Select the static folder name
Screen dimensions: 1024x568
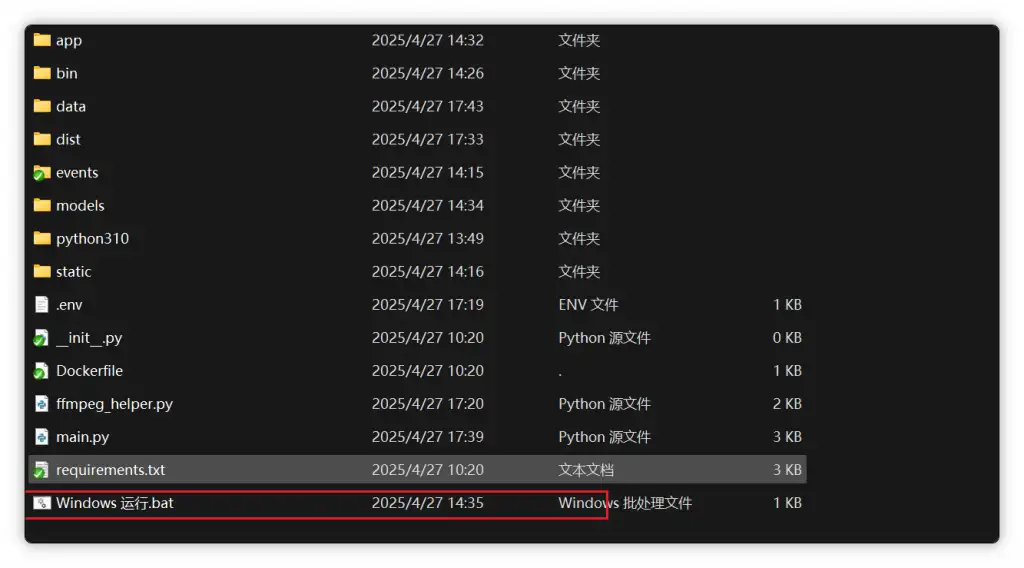click(x=73, y=271)
